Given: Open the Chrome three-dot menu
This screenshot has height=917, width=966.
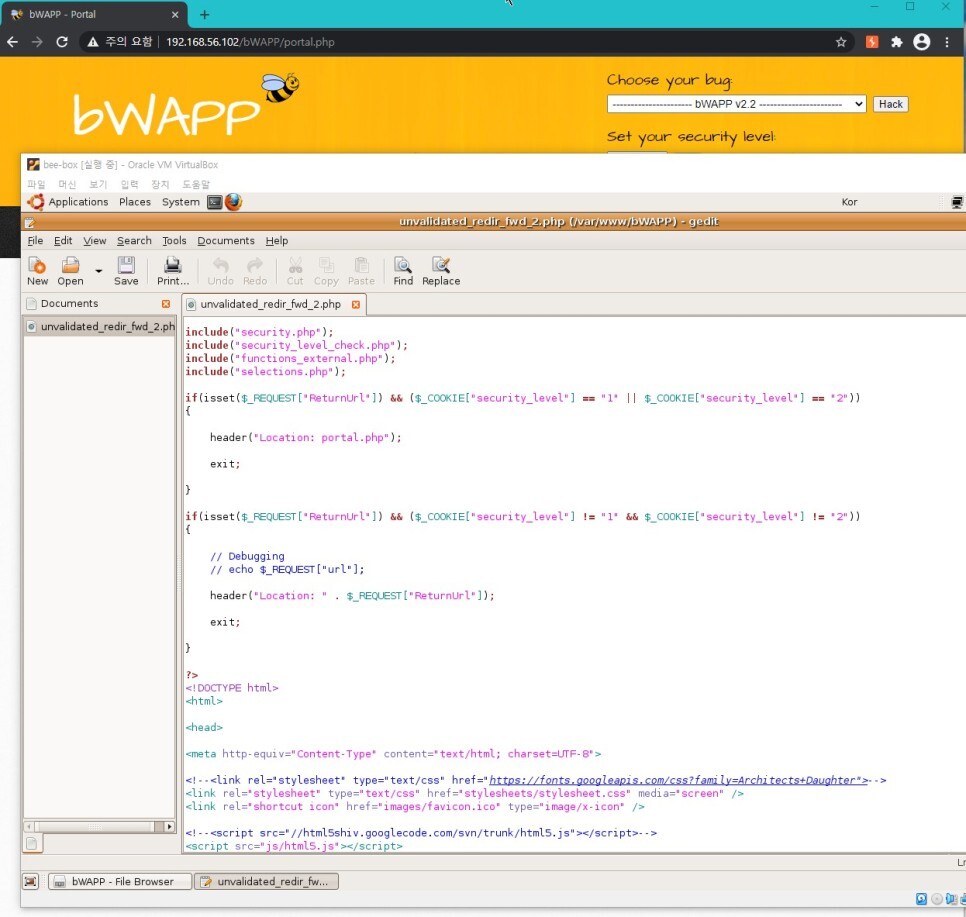Looking at the screenshot, I should pyautogui.click(x=947, y=42).
